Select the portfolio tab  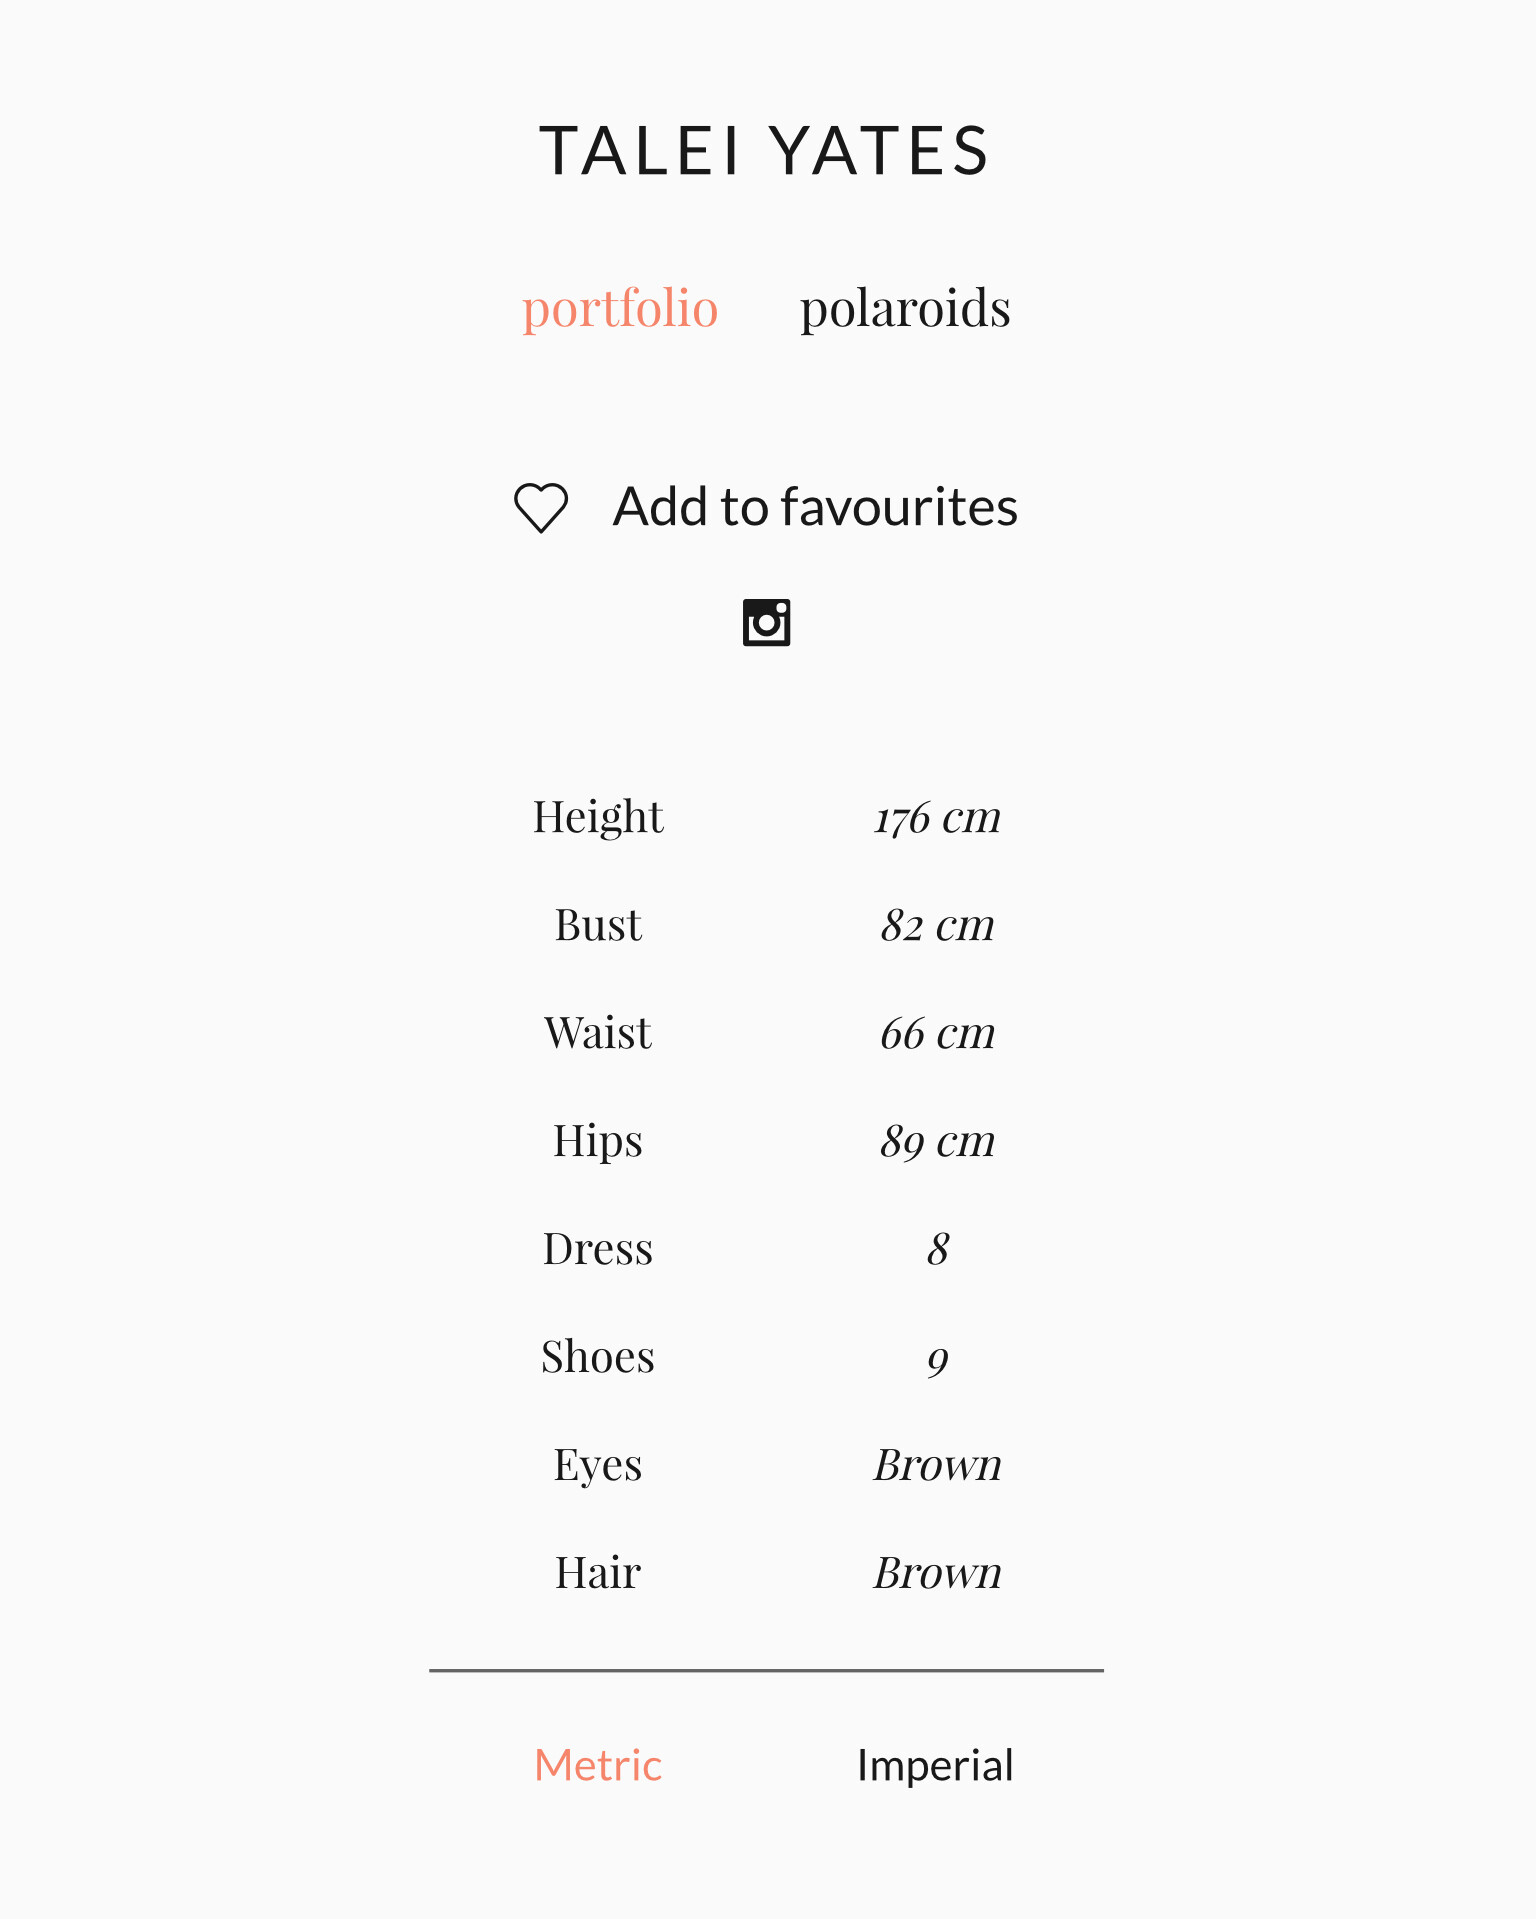click(620, 308)
